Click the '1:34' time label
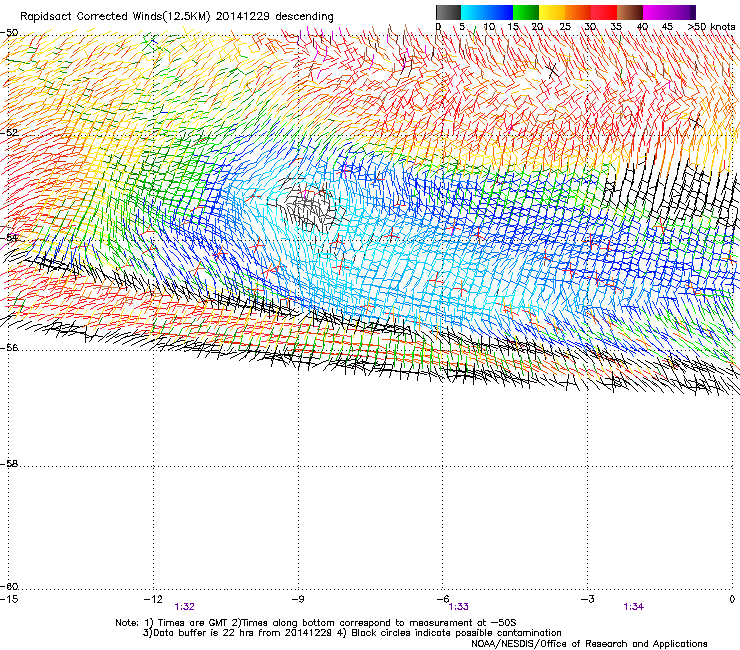The width and height of the screenshot is (740, 650). pos(633,607)
